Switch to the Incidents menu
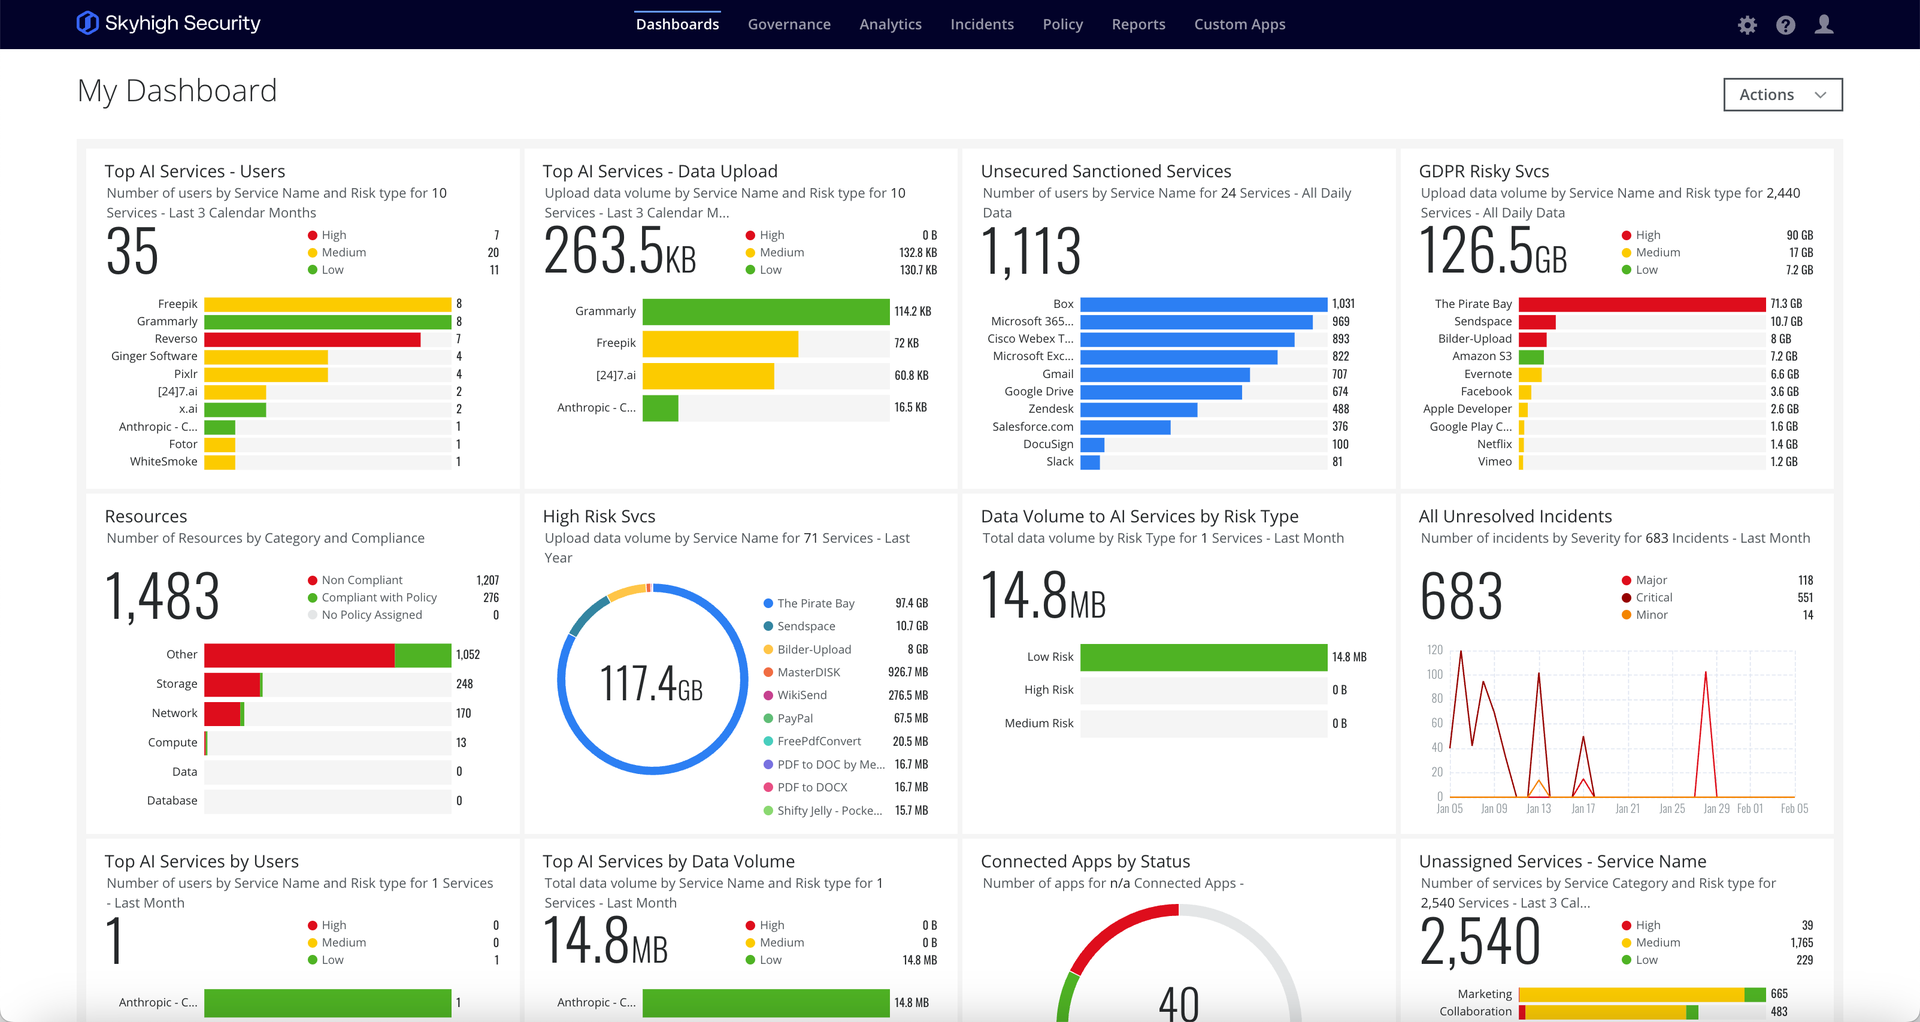Image resolution: width=1920 pixels, height=1022 pixels. 982,24
